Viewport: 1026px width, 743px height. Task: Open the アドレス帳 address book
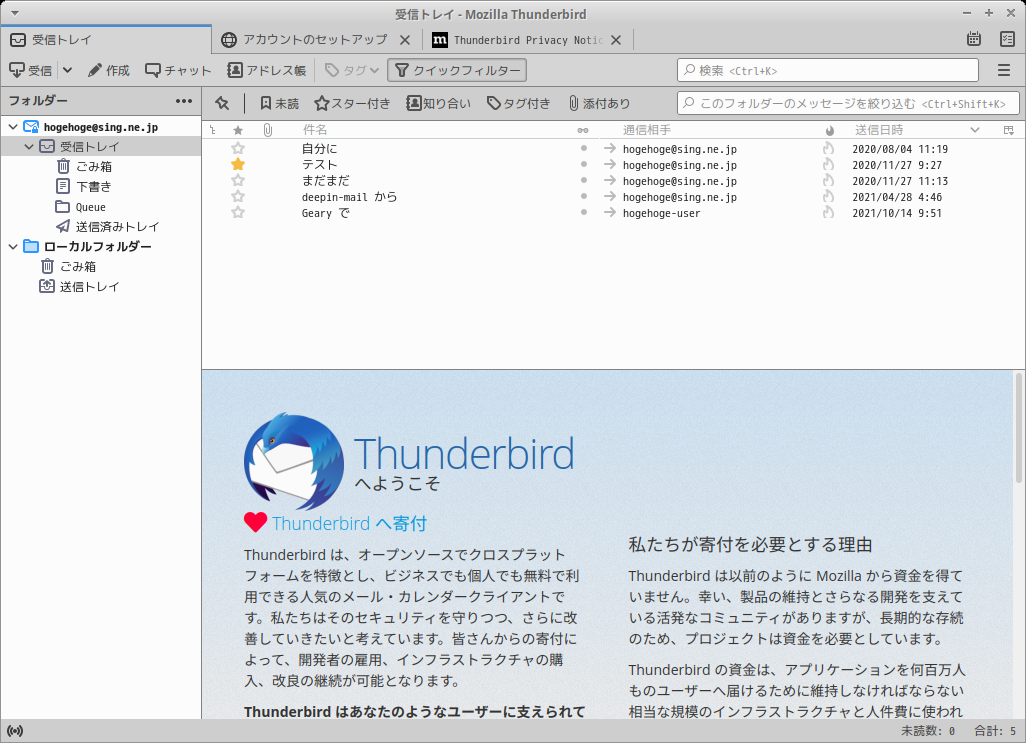[267, 70]
